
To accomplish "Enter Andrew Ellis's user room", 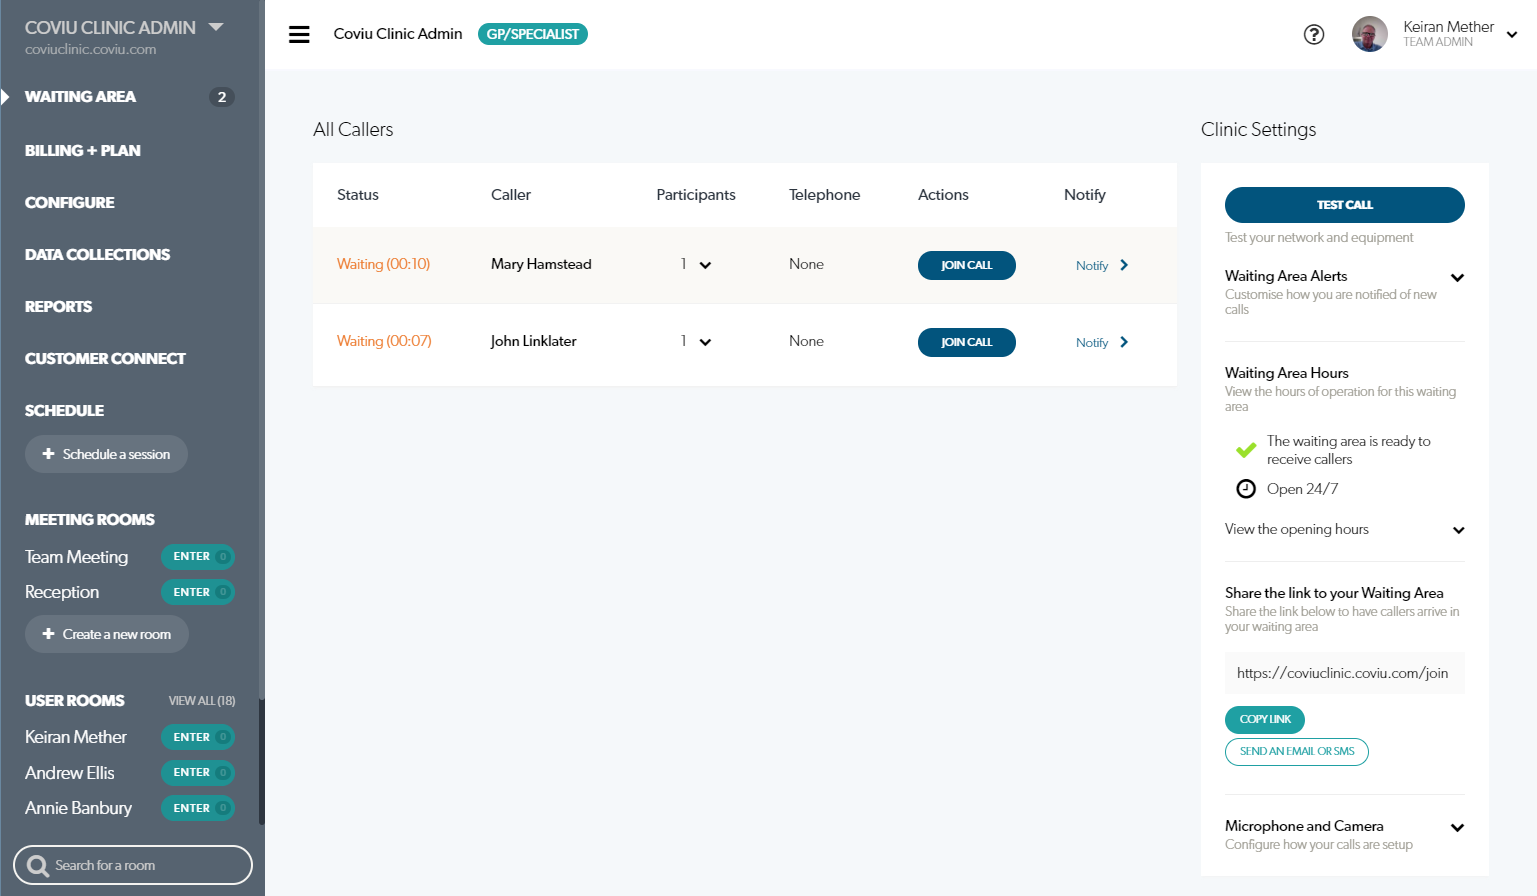I will coord(198,772).
